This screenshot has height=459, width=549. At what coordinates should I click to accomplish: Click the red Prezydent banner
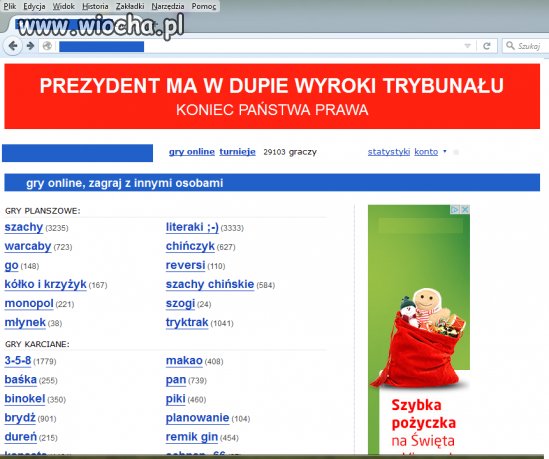[x=272, y=96]
